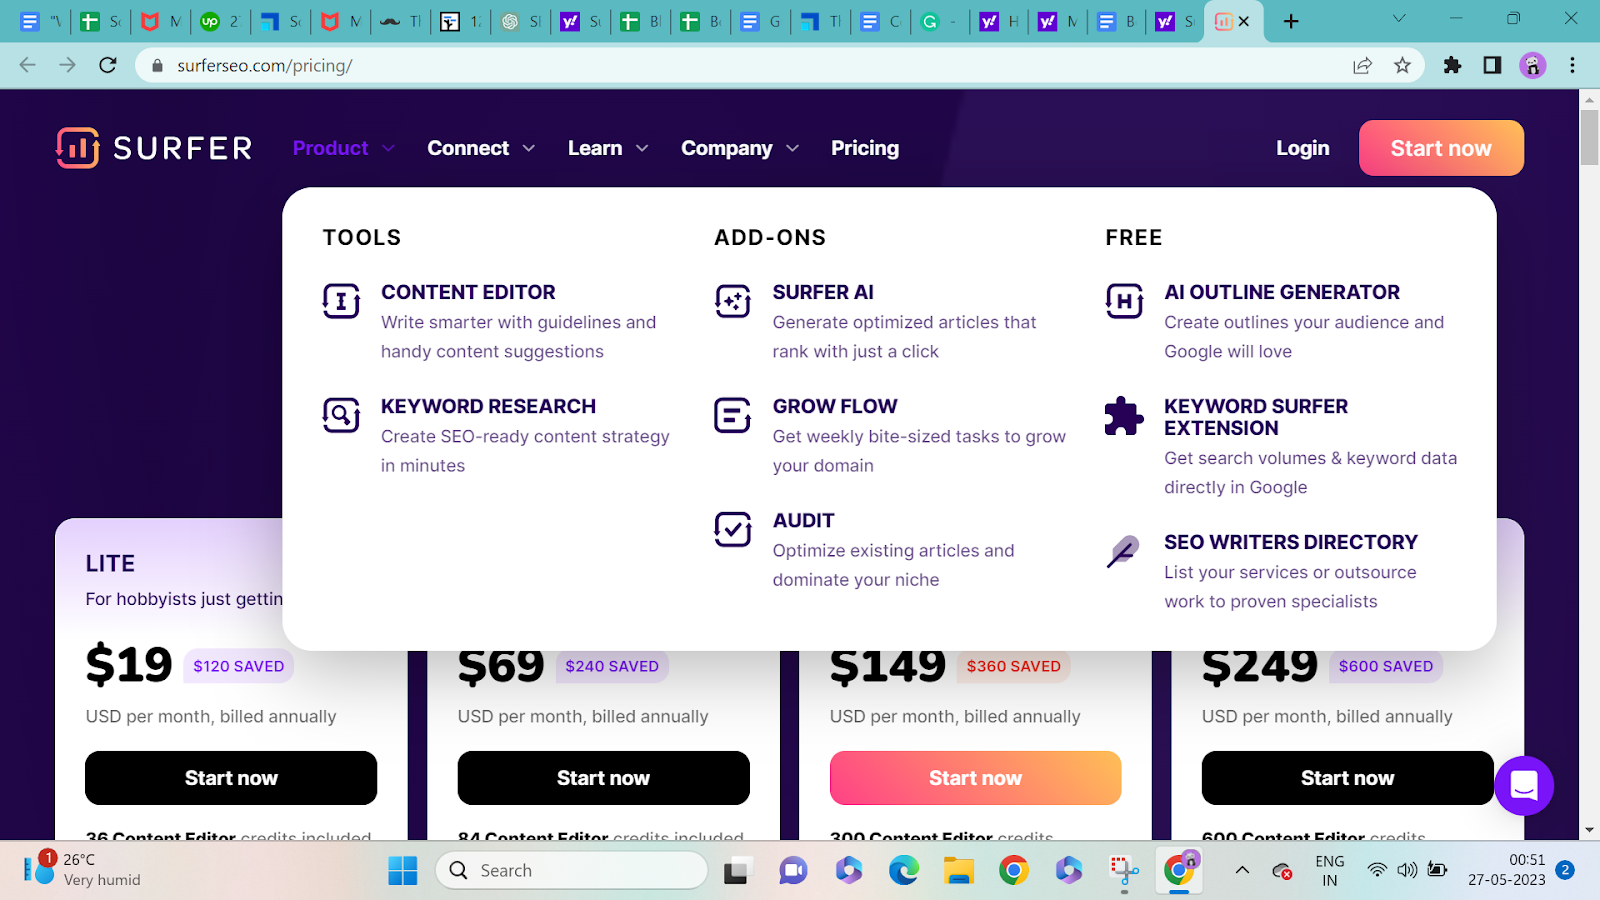Open File Explorer from taskbar
Image resolution: width=1600 pixels, height=900 pixels.
(959, 871)
